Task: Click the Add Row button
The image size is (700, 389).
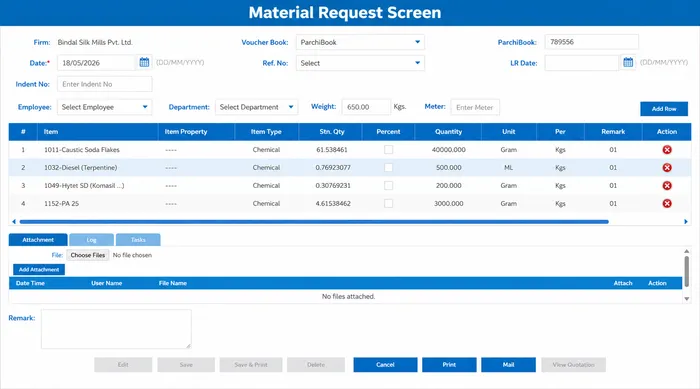Action: [664, 109]
